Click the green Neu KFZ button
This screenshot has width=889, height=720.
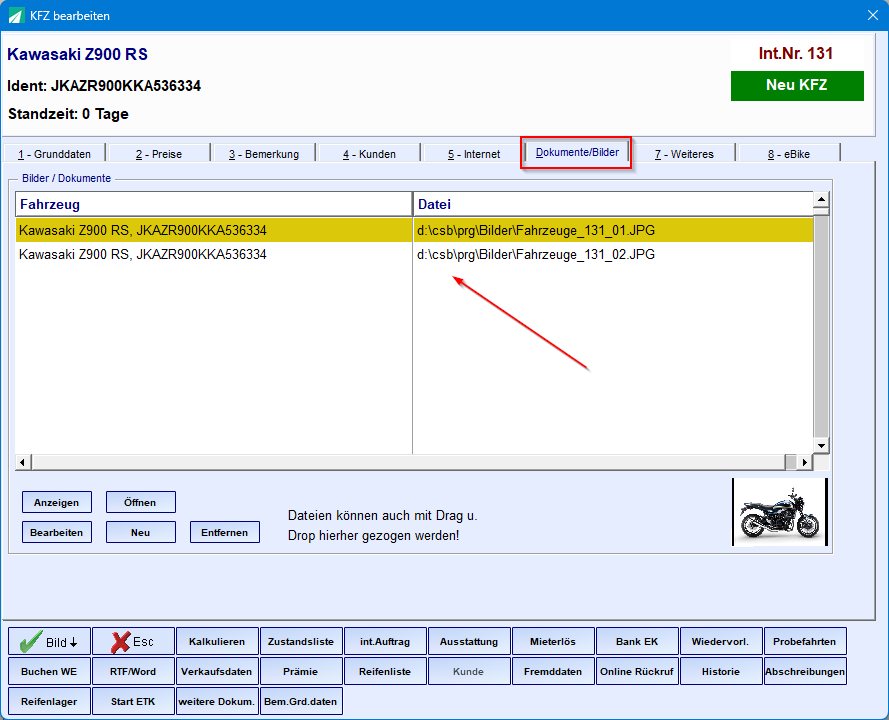click(x=797, y=86)
